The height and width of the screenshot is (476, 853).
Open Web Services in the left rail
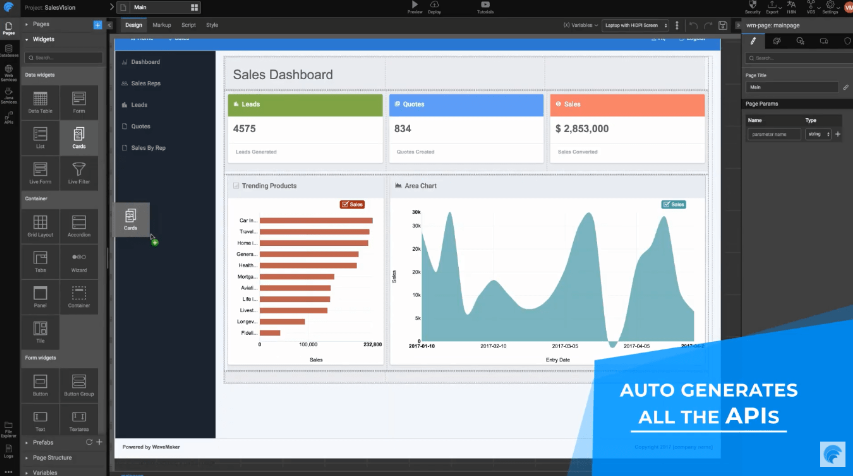[8, 73]
